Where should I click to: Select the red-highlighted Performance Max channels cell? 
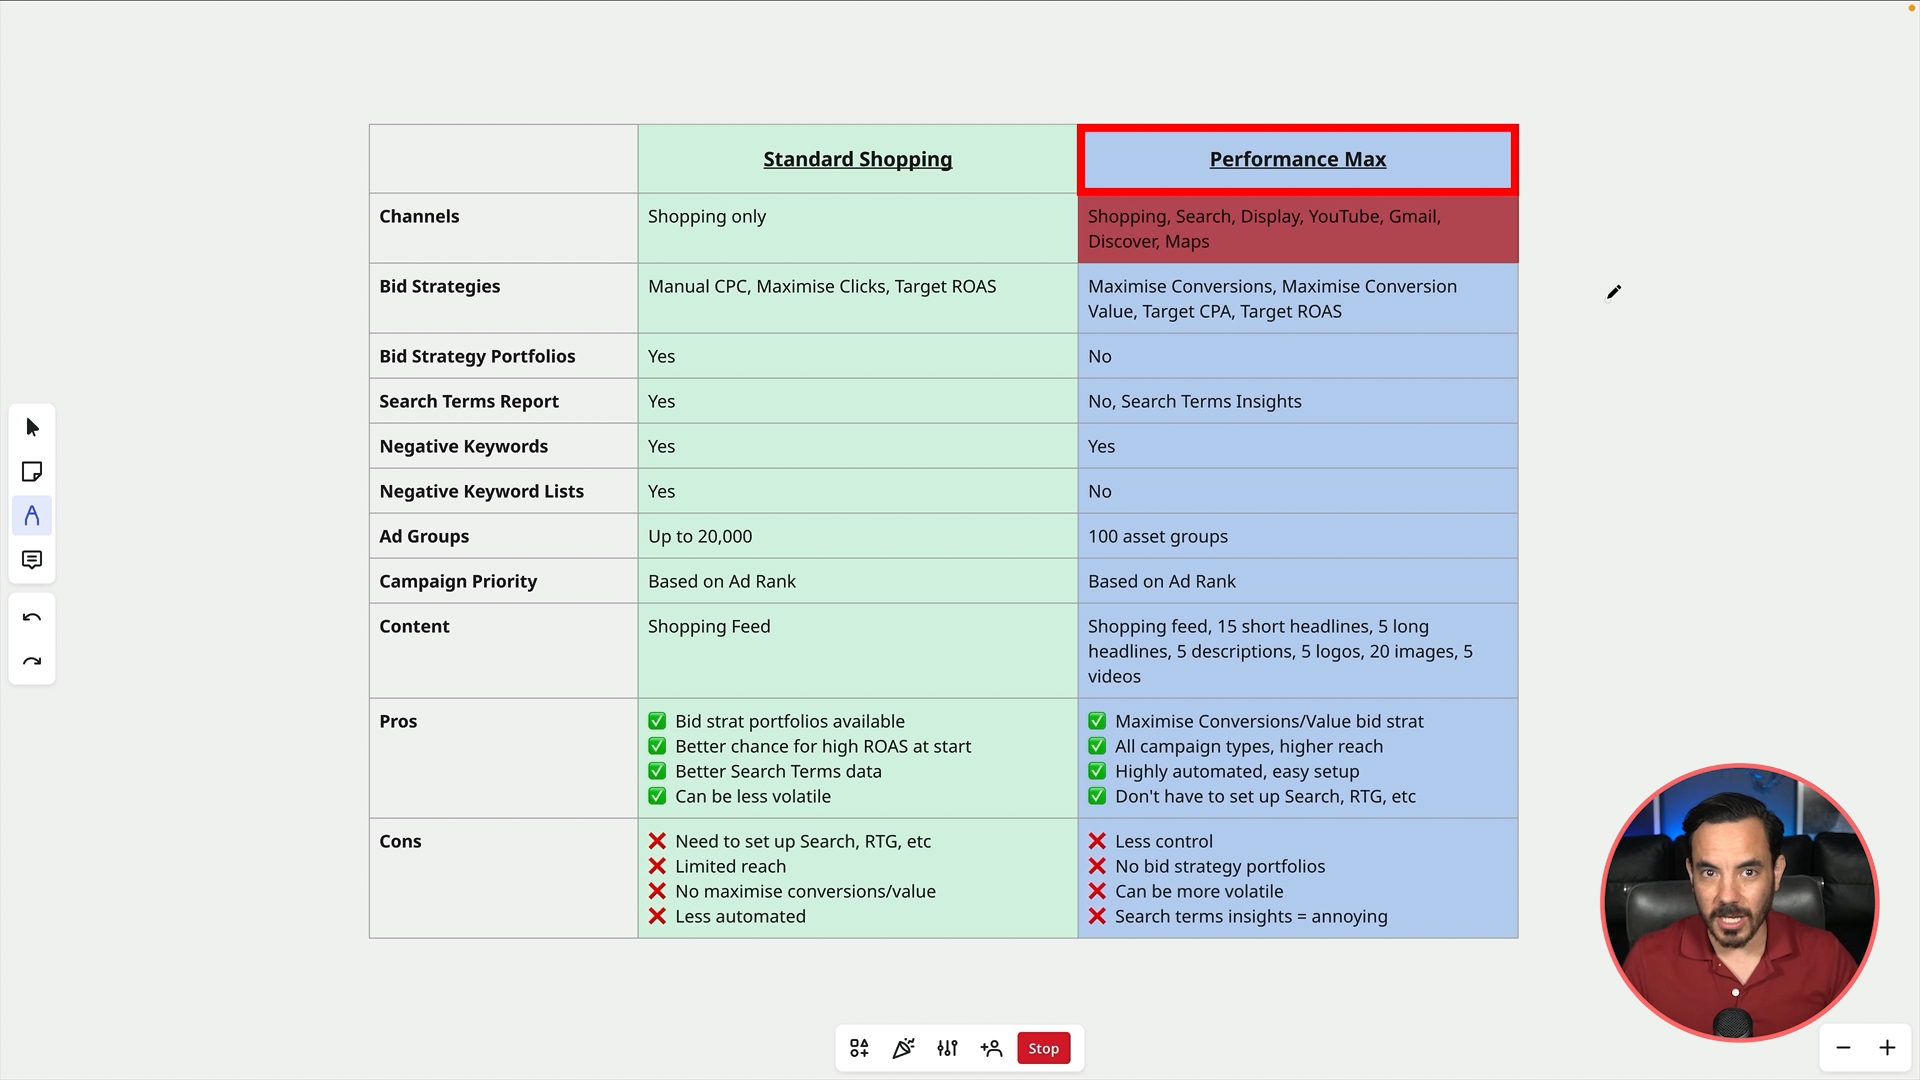(1297, 229)
